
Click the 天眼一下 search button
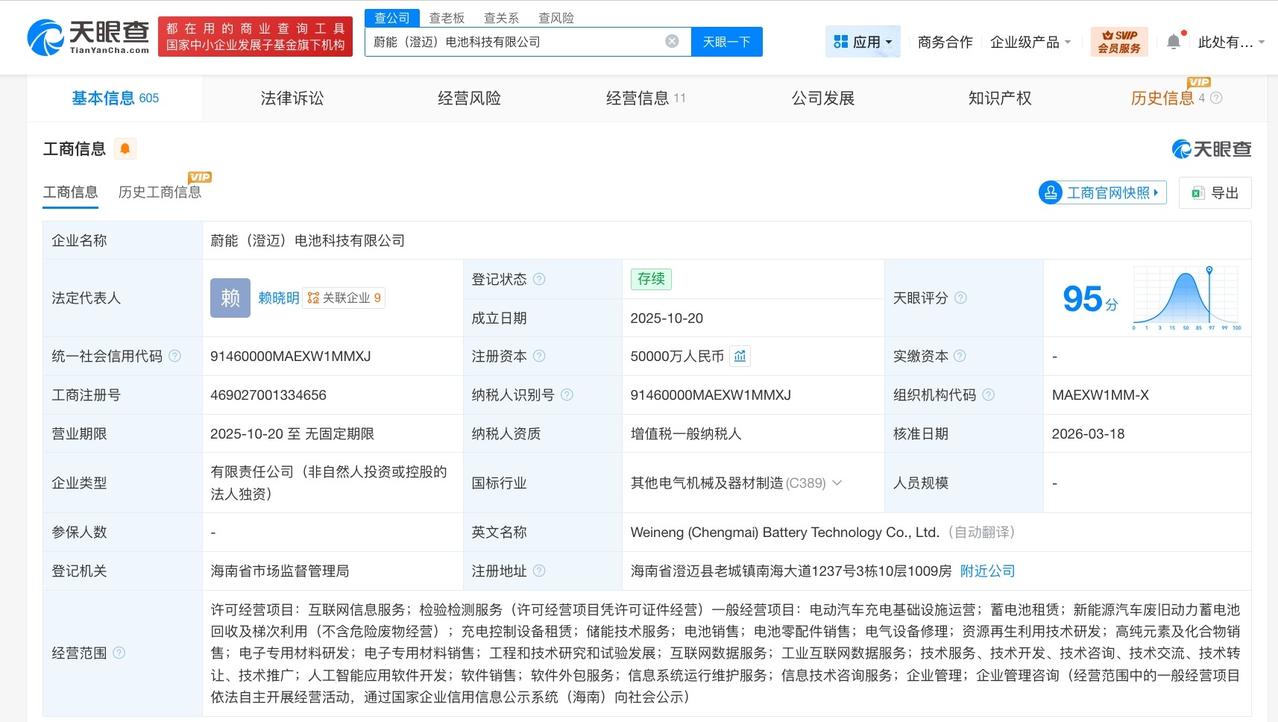[725, 41]
